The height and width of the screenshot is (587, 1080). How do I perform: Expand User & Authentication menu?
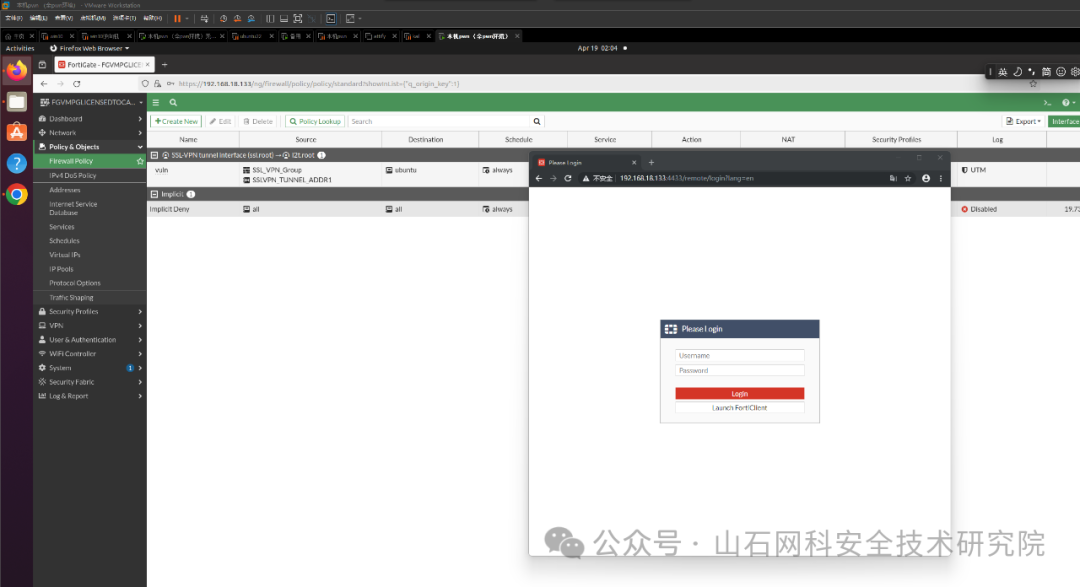(x=90, y=340)
